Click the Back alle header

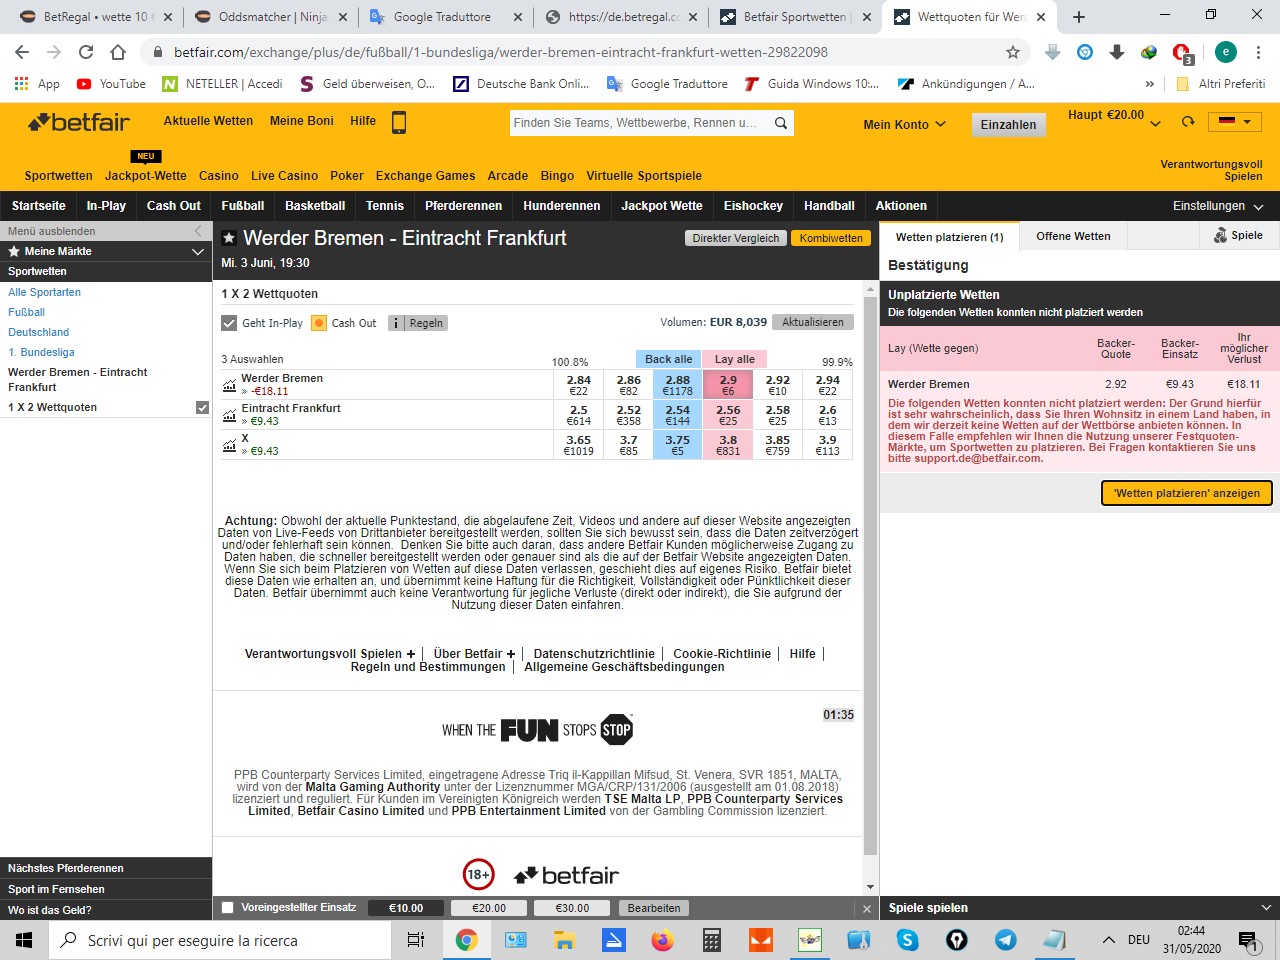click(x=668, y=359)
